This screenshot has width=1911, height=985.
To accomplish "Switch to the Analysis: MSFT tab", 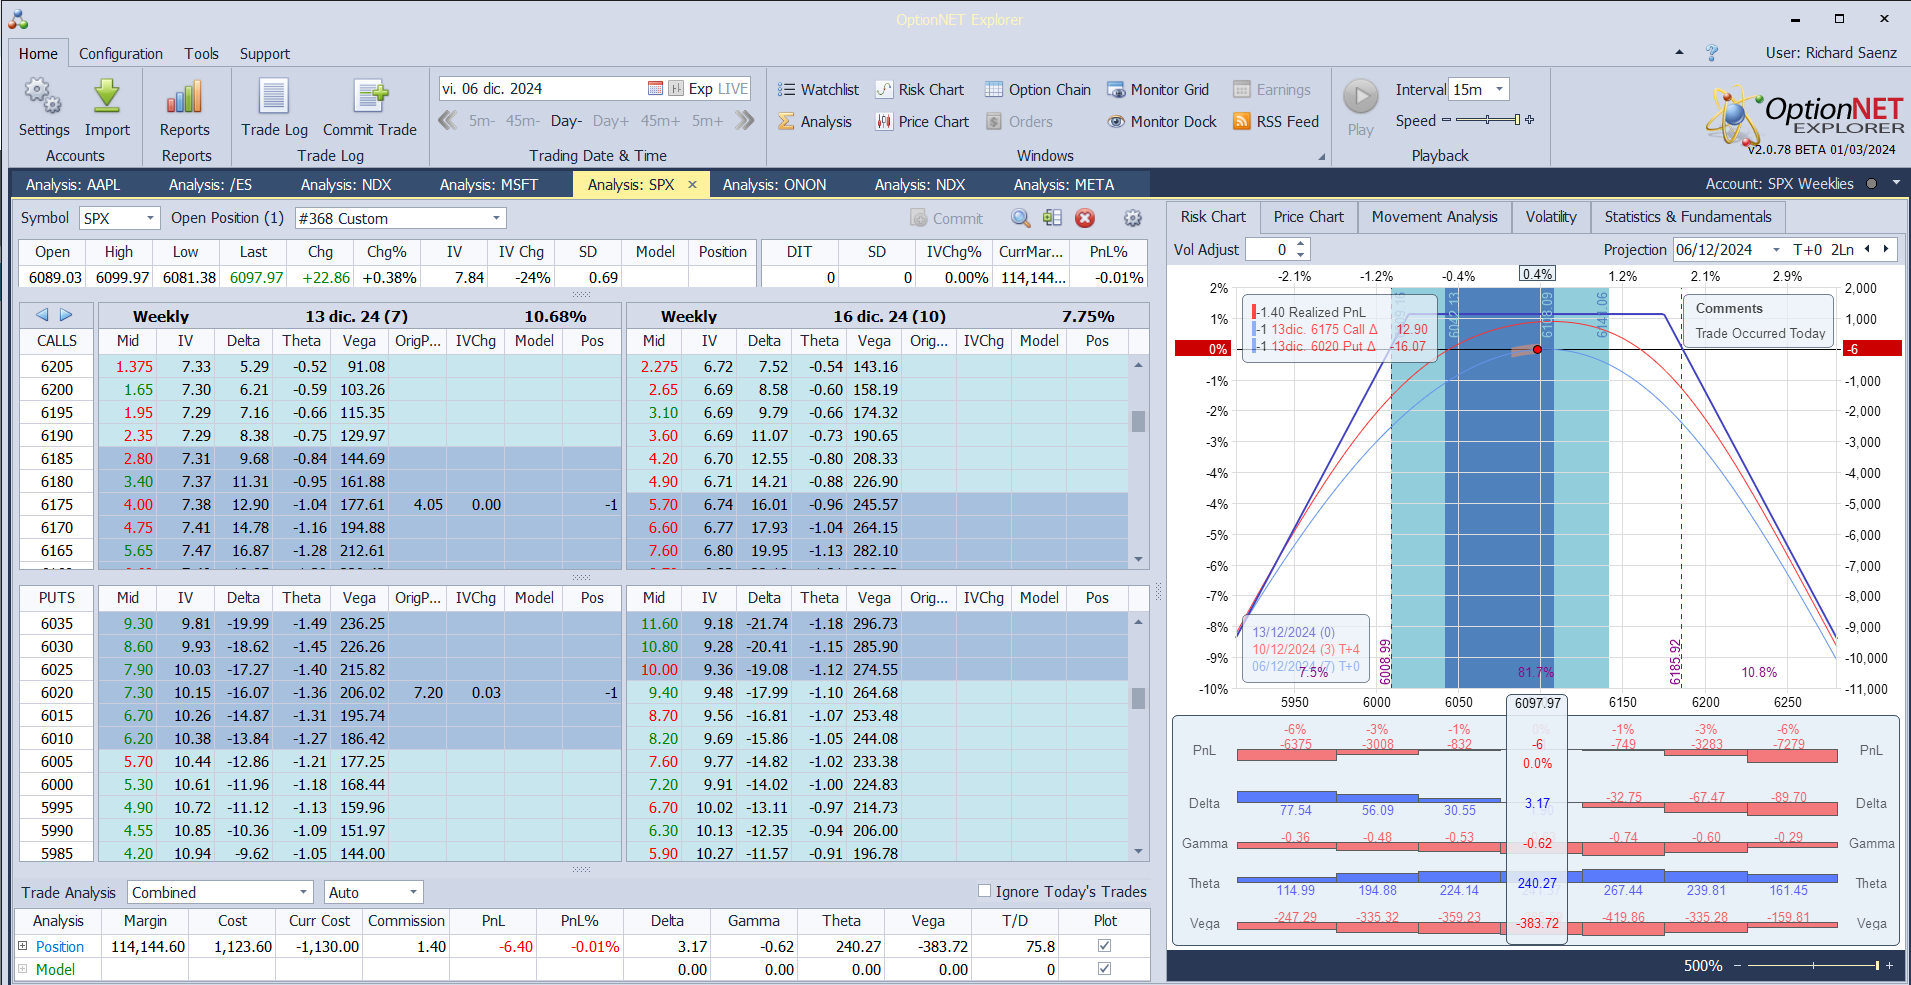I will click(489, 185).
